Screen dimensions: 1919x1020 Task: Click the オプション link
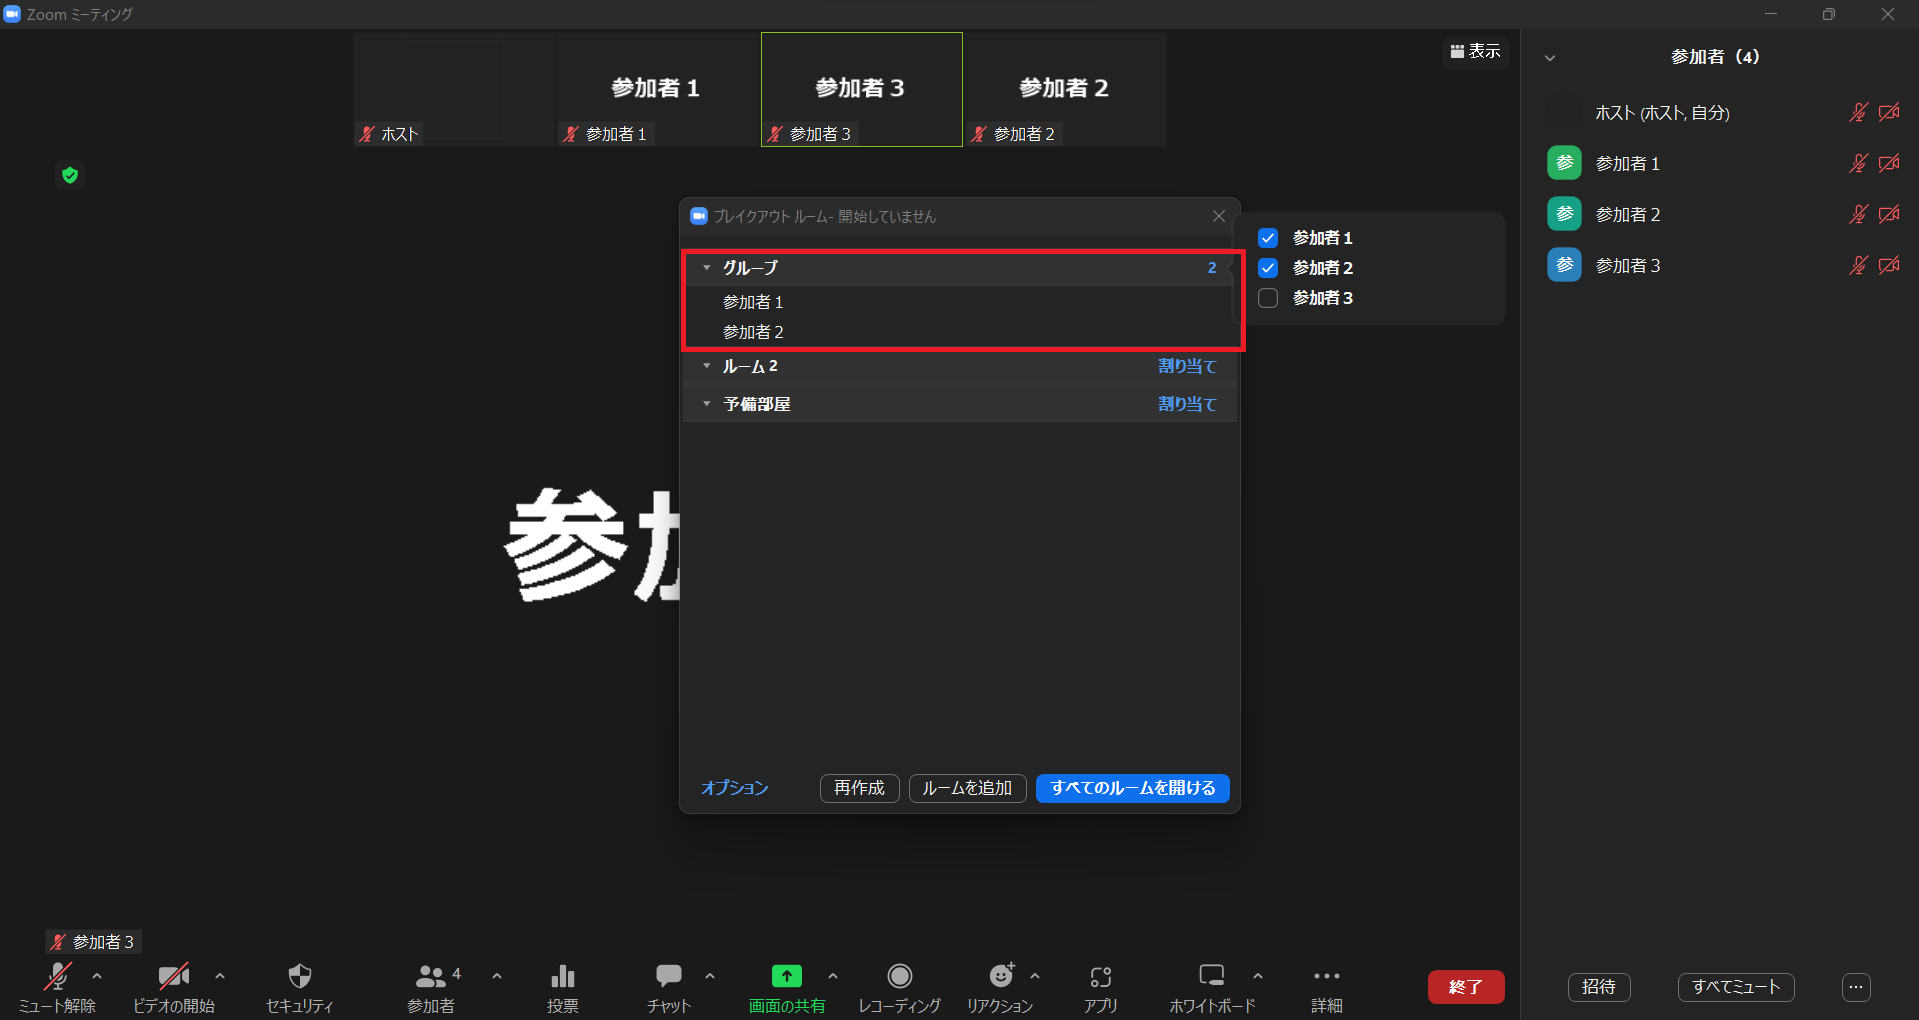pos(734,788)
